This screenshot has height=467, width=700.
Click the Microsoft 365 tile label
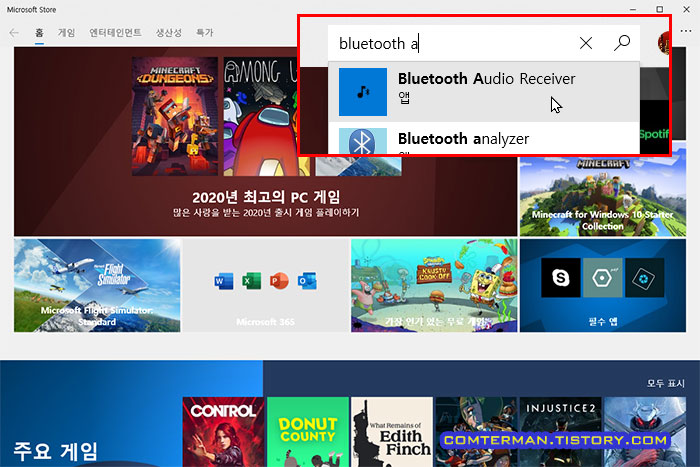(x=266, y=322)
